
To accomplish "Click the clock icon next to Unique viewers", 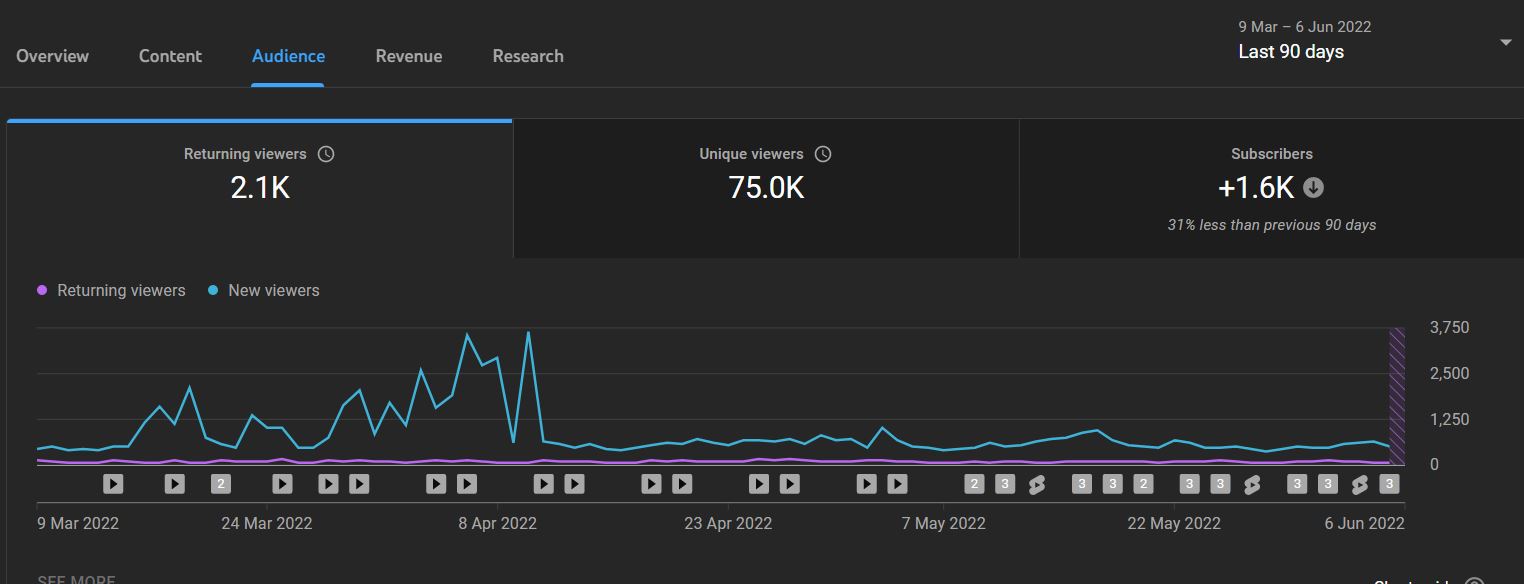I will click(x=823, y=154).
